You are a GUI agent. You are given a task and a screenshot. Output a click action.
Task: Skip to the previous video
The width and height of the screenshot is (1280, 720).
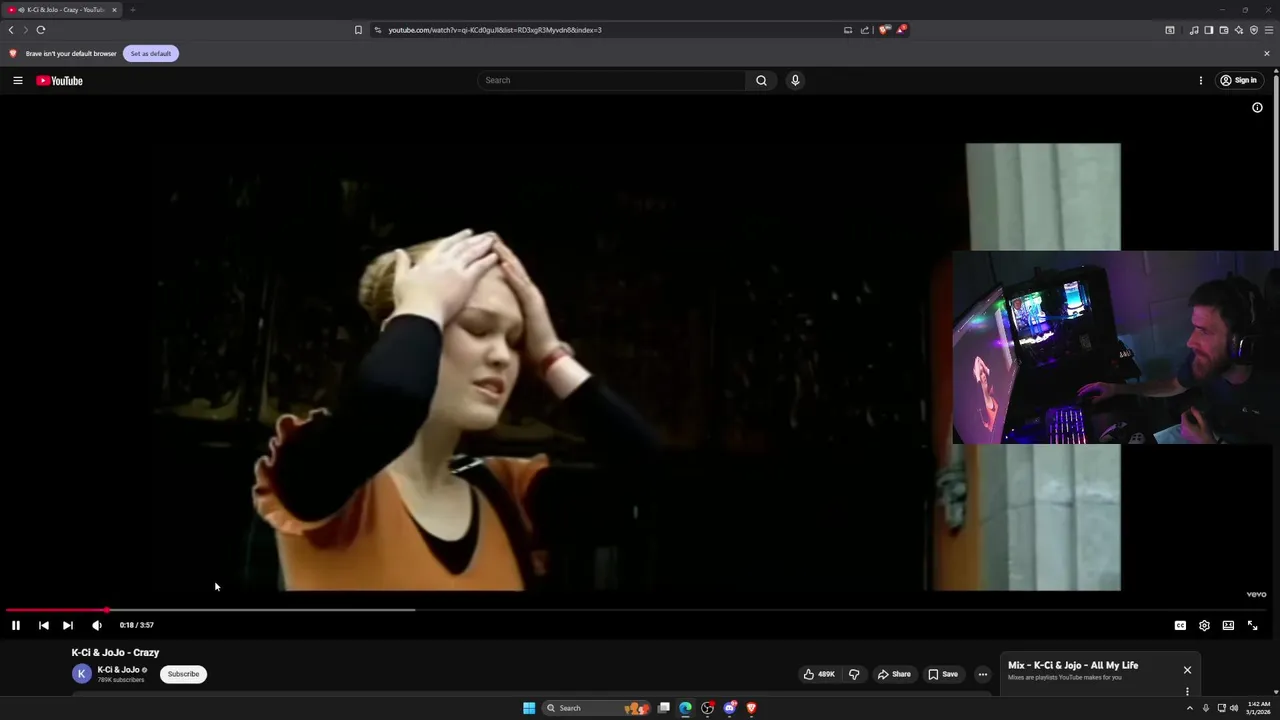tap(43, 625)
